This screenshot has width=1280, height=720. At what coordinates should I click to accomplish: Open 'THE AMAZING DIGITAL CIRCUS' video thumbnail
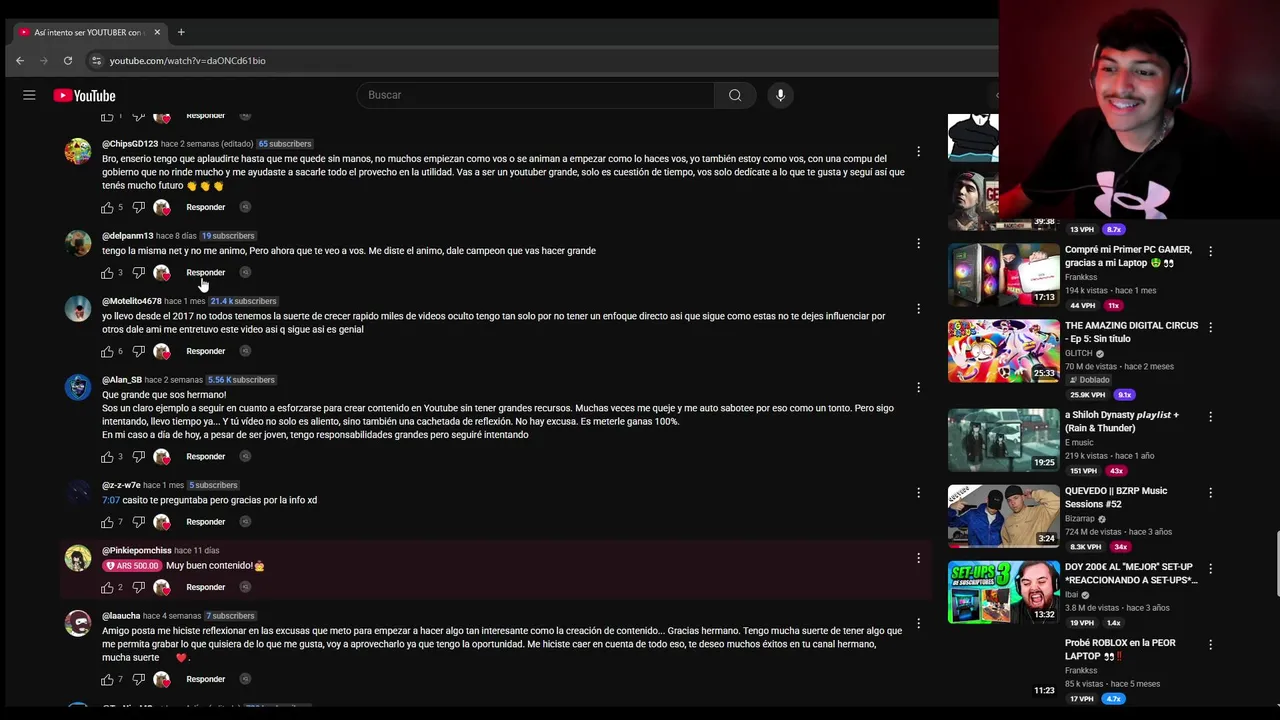click(1003, 350)
